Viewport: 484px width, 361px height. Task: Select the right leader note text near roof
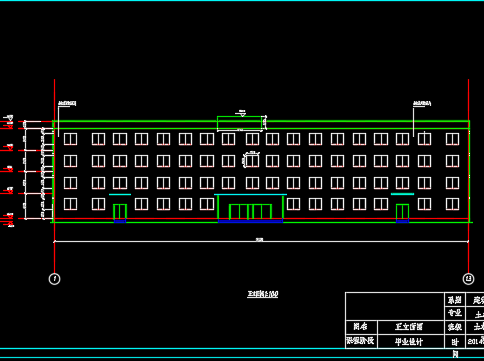[422, 104]
